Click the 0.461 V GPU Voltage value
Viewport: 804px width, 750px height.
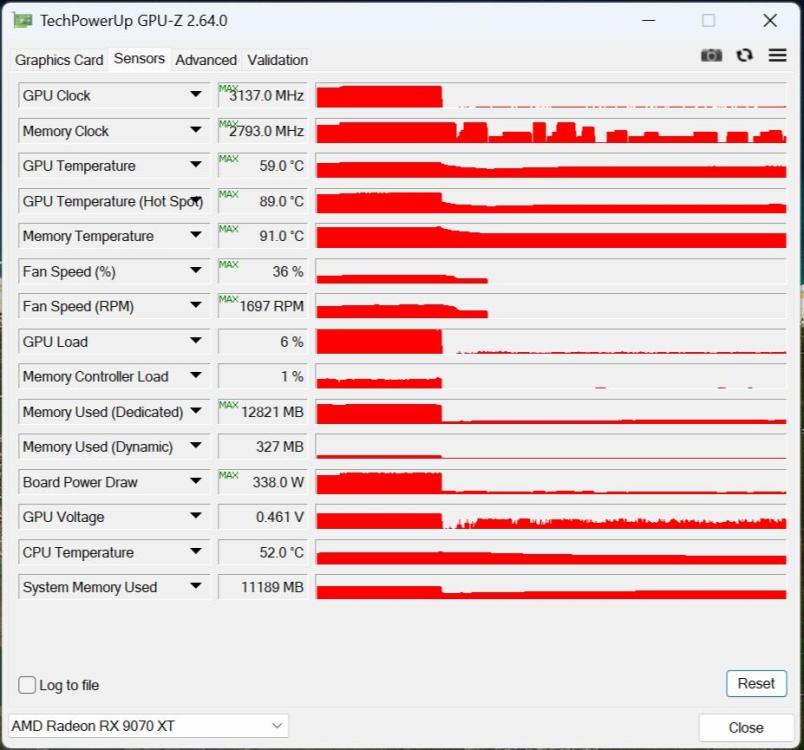tap(263, 517)
